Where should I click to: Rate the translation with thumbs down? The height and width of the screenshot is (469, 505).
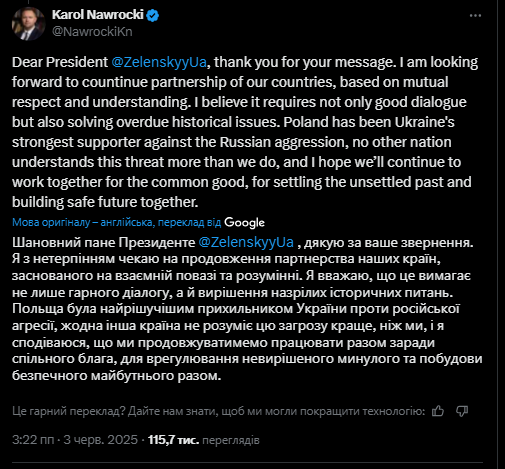462,411
